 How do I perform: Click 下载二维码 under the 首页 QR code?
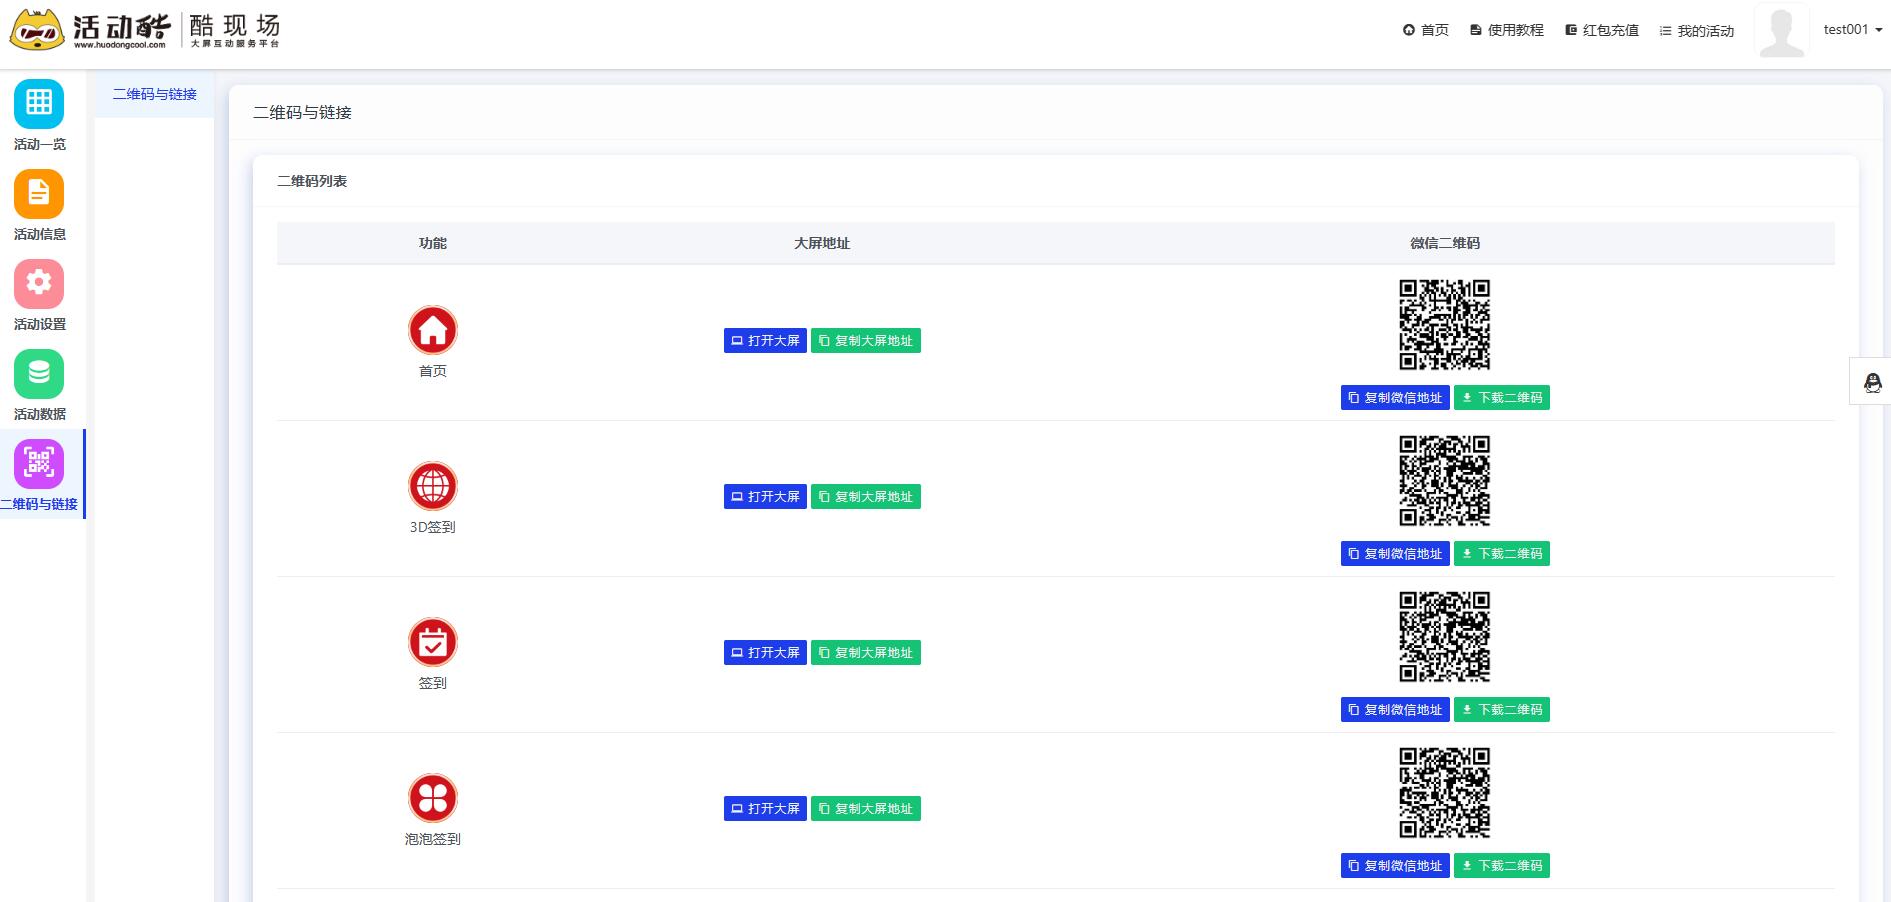[1502, 398]
